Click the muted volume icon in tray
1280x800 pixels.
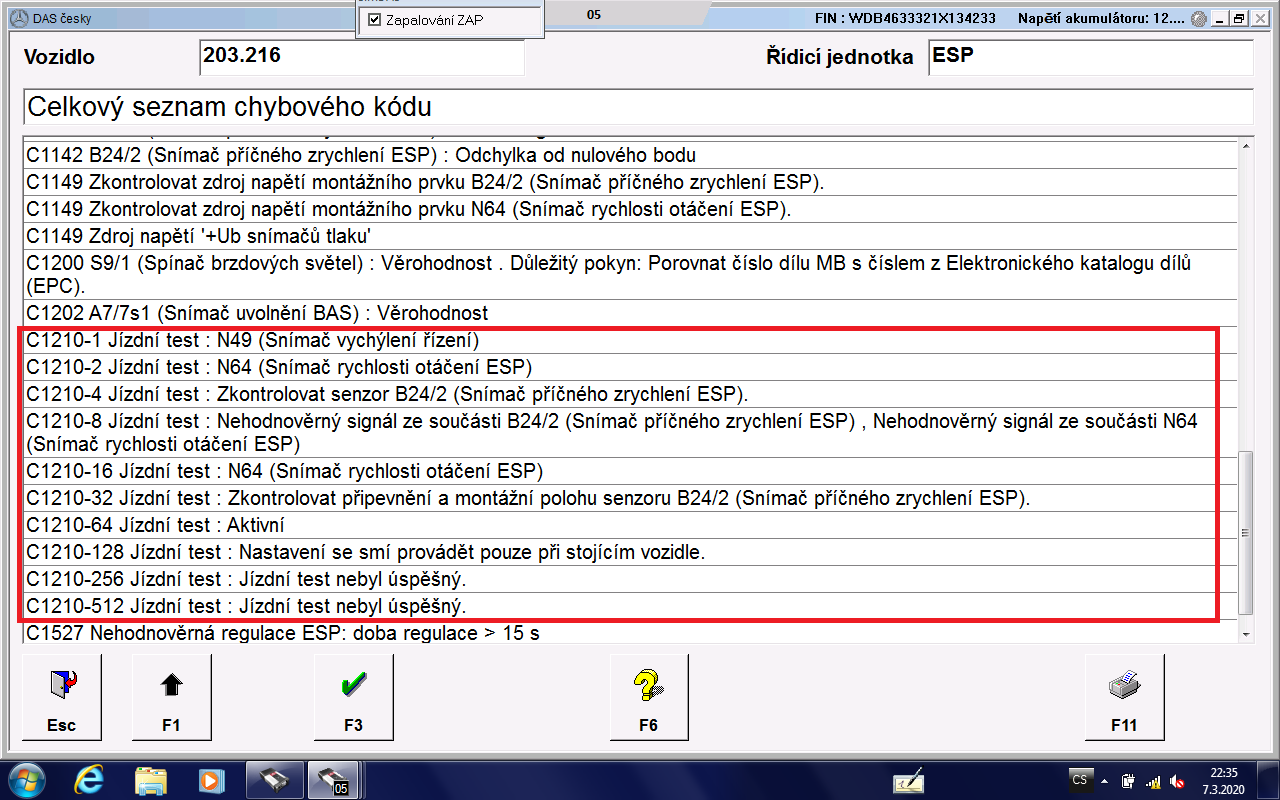(1177, 780)
